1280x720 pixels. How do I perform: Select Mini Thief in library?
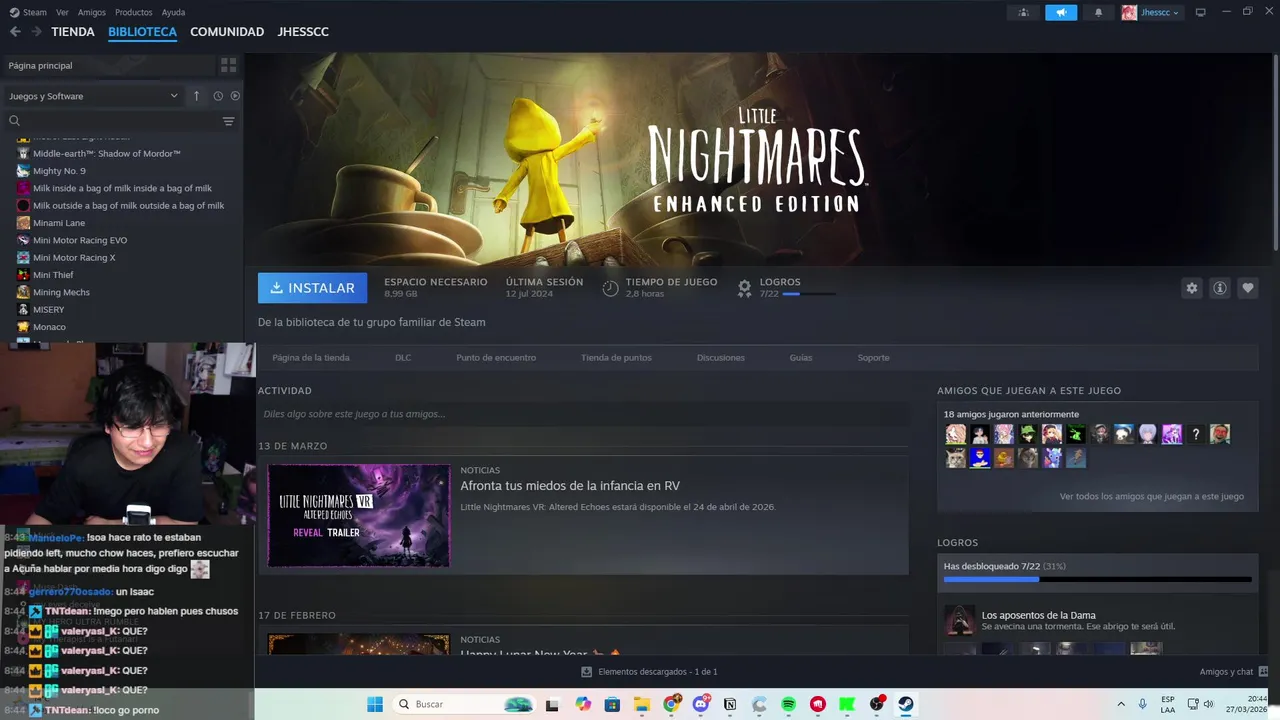coord(53,275)
